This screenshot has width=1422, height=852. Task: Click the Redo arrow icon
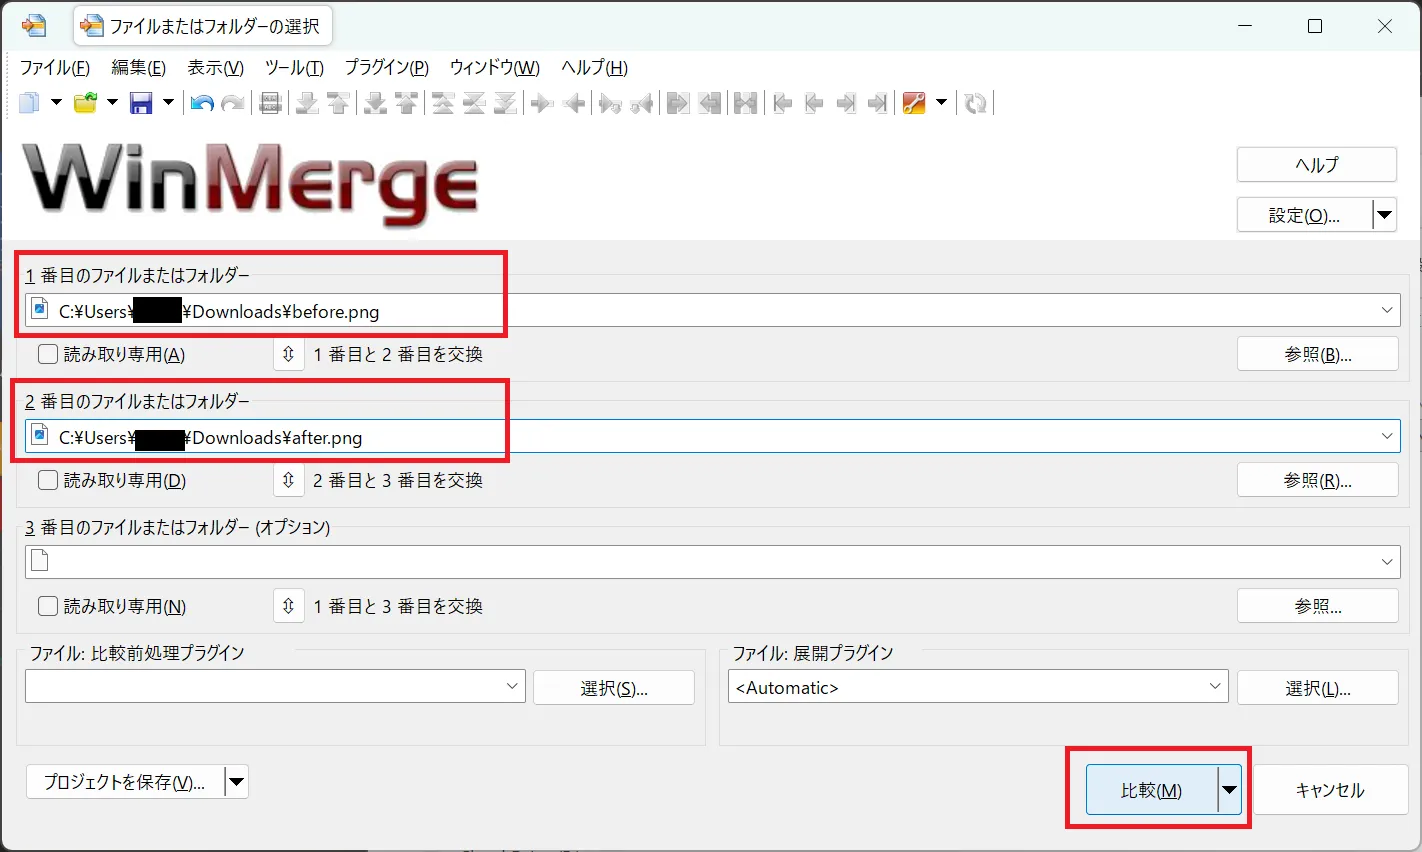(x=233, y=102)
